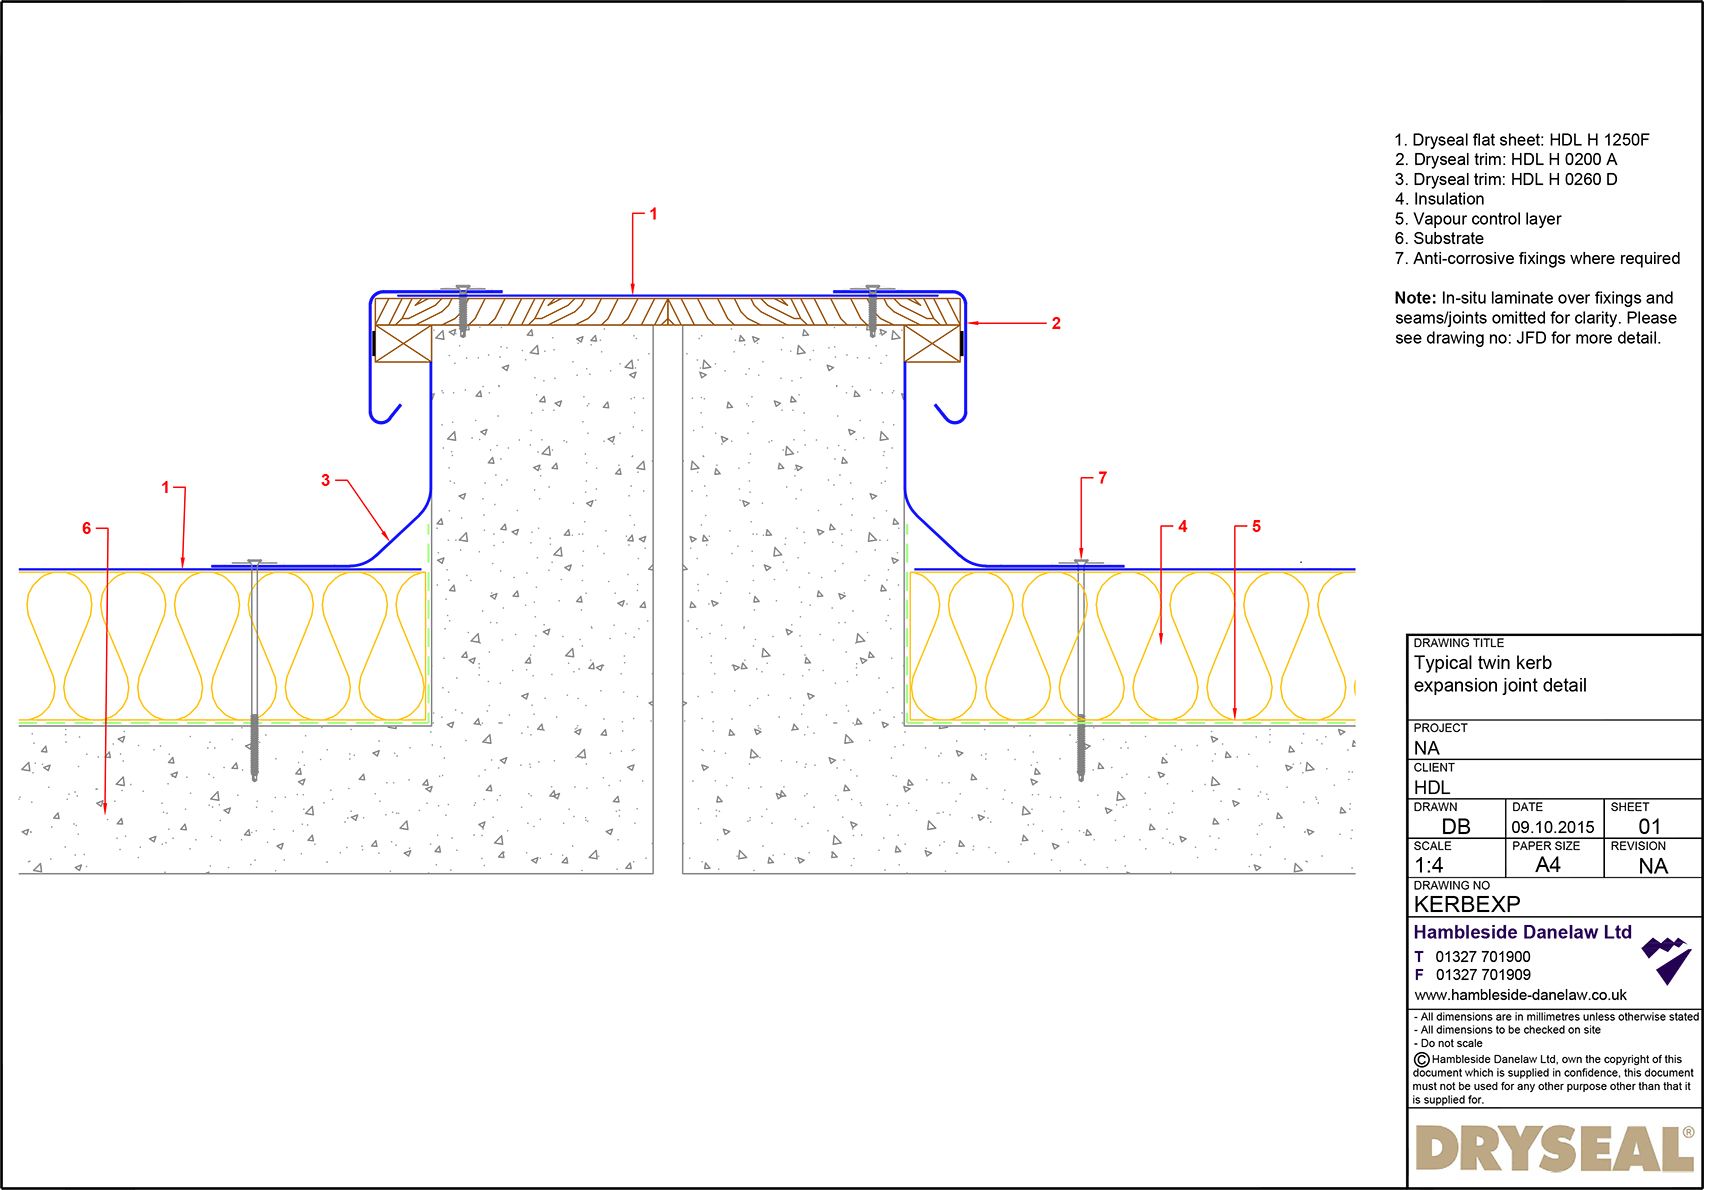The image size is (1720, 1190).
Task: Open www.hambleside-danelaw.co.uk link
Action: (1520, 995)
